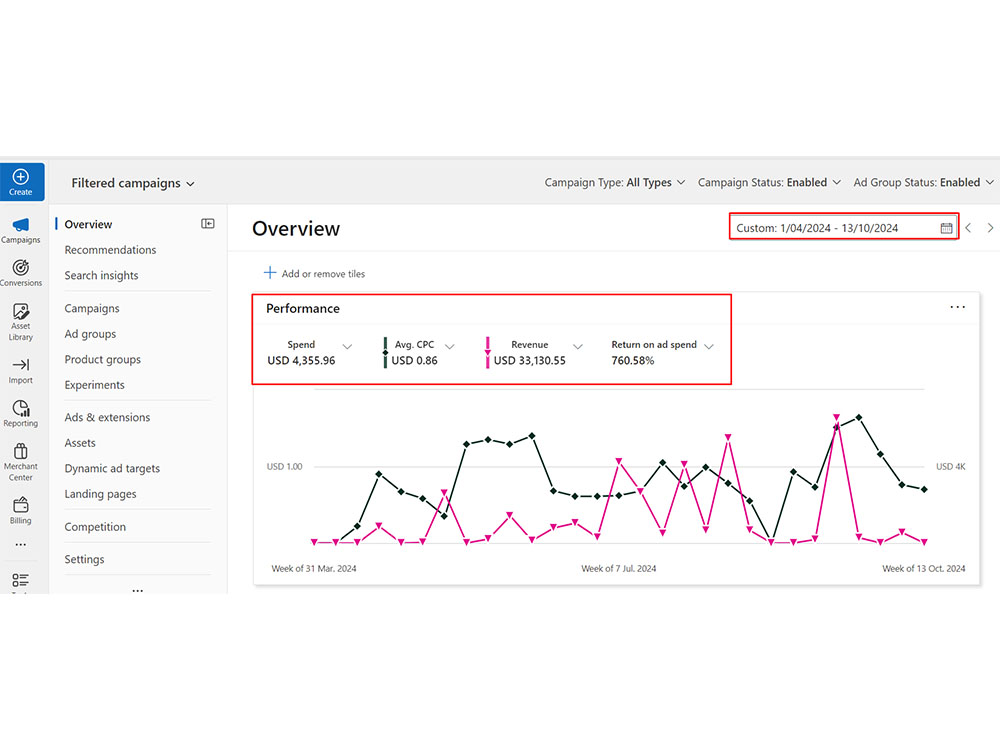Image resolution: width=1000 pixels, height=750 pixels.
Task: Click the Week of 7 Jul. 2024 axis label
Action: pos(619,568)
